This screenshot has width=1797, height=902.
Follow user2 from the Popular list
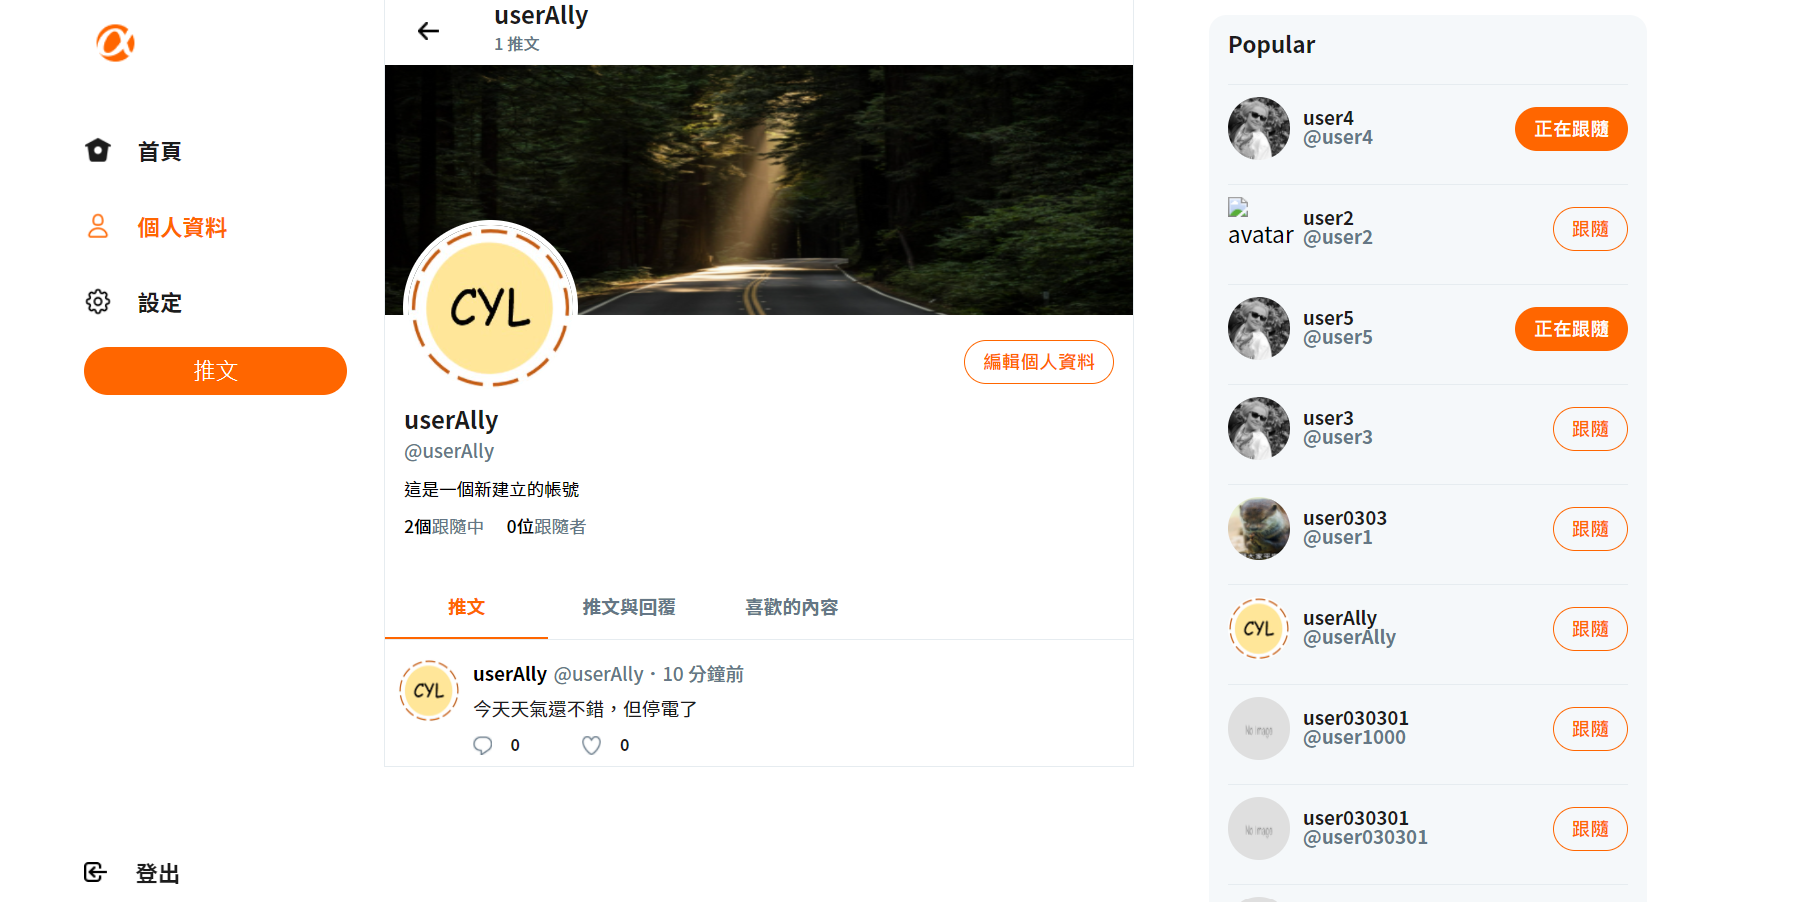pos(1590,229)
